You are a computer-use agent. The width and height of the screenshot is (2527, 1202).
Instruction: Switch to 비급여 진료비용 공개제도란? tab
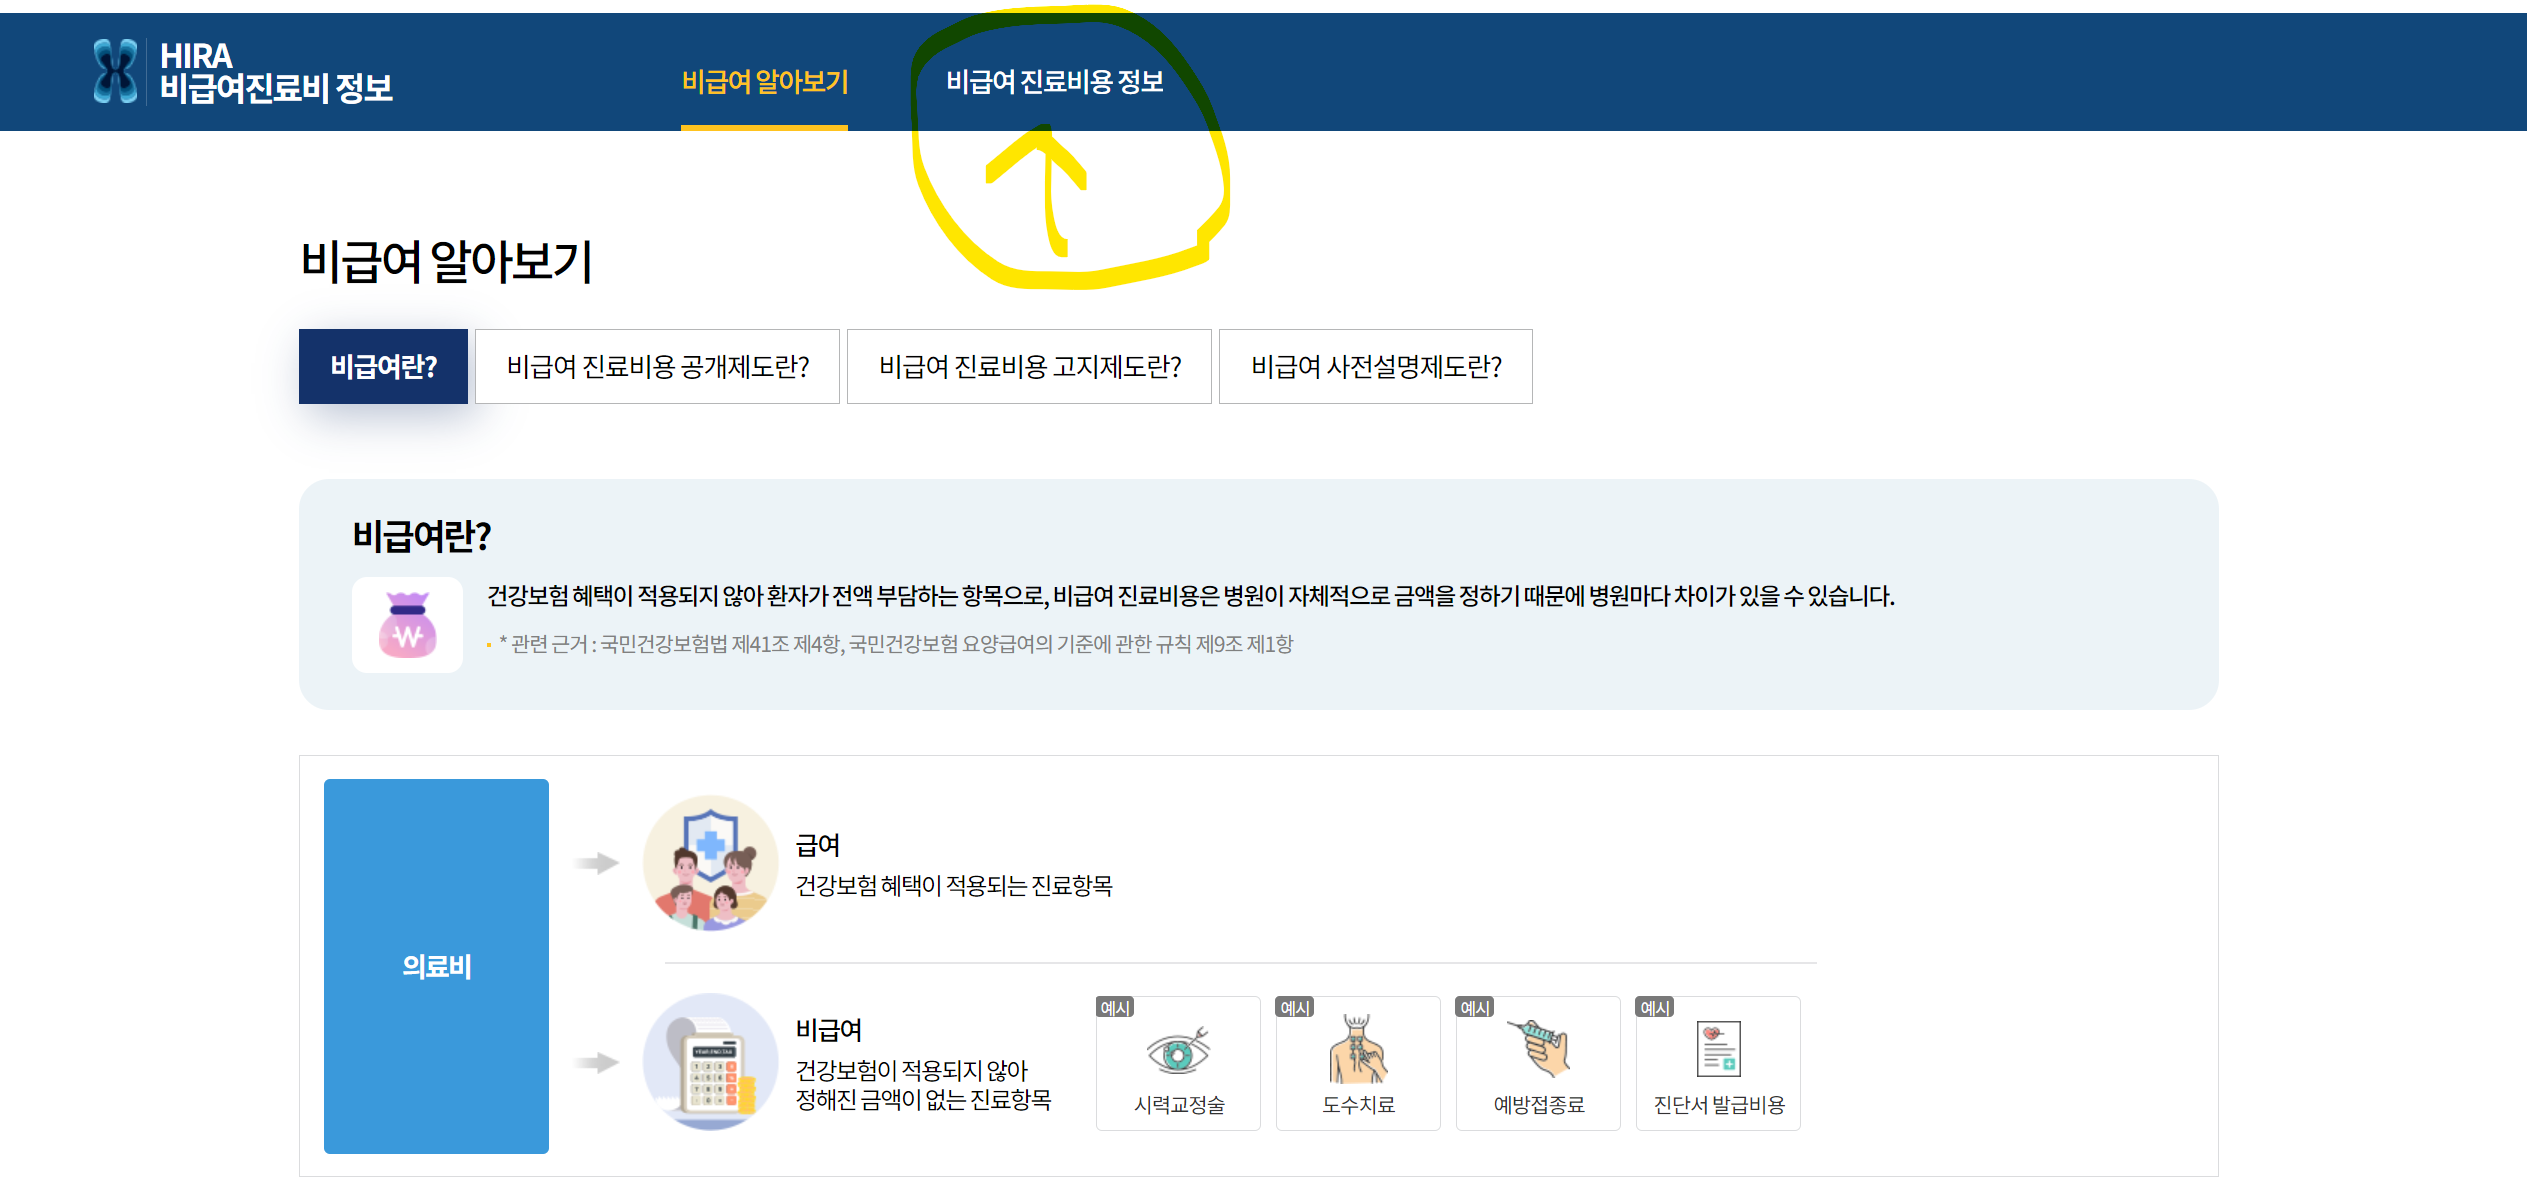pyautogui.click(x=657, y=366)
